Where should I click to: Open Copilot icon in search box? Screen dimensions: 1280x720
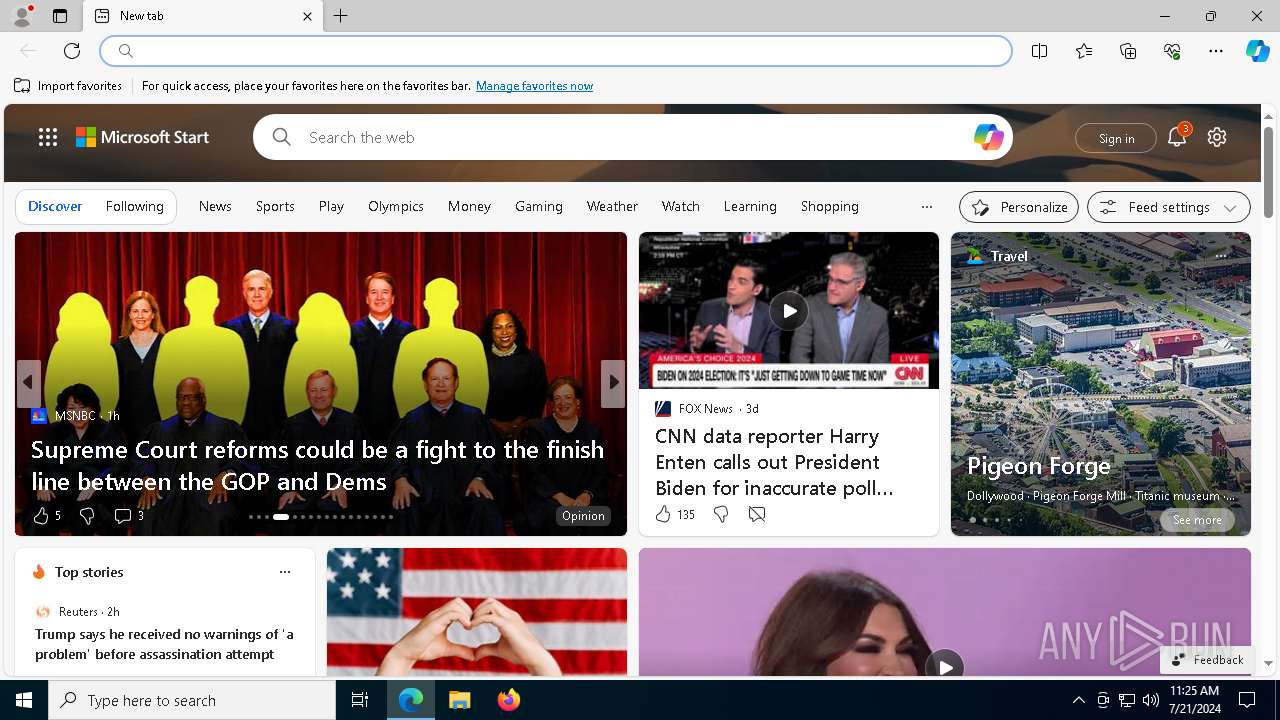pos(988,137)
